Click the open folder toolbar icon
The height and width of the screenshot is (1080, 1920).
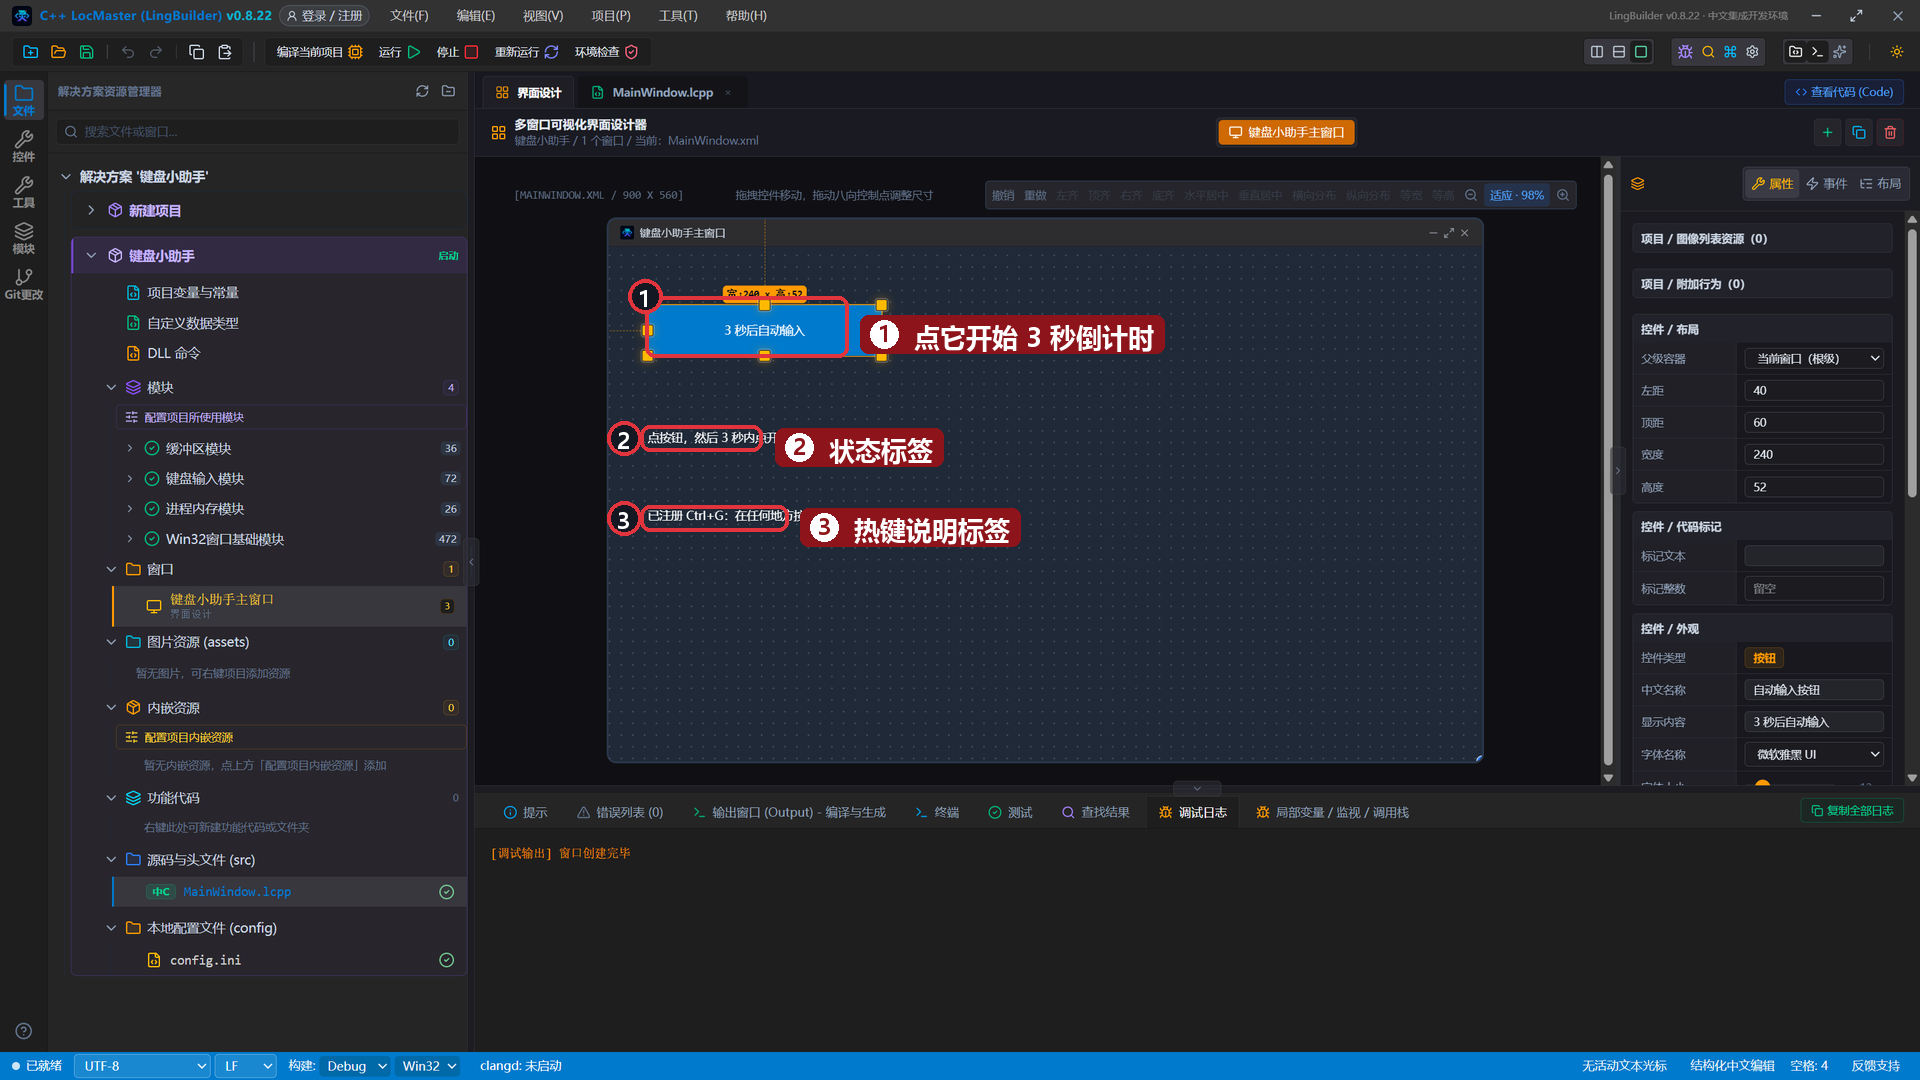pyautogui.click(x=58, y=52)
